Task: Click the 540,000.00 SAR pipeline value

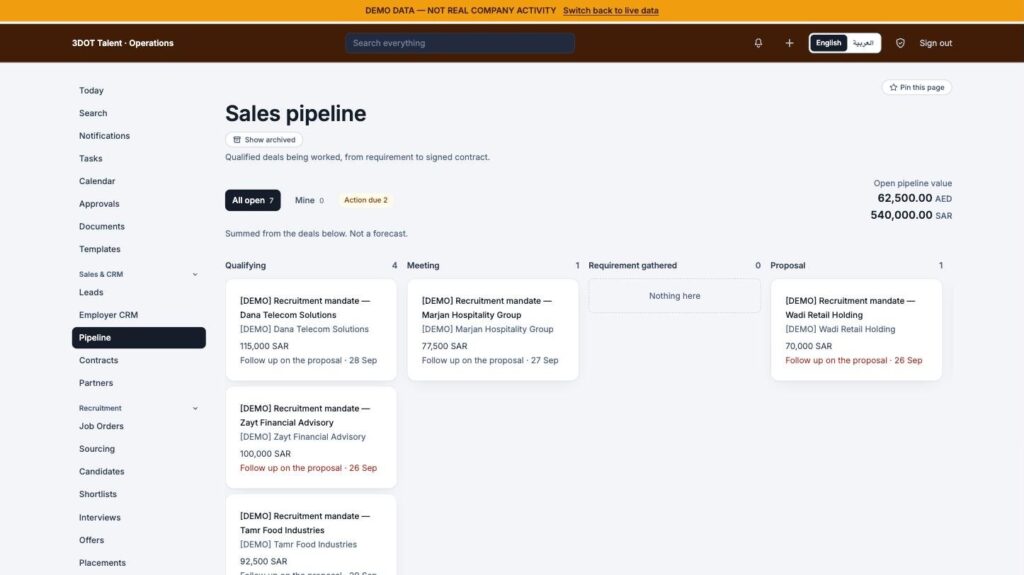Action: click(911, 215)
